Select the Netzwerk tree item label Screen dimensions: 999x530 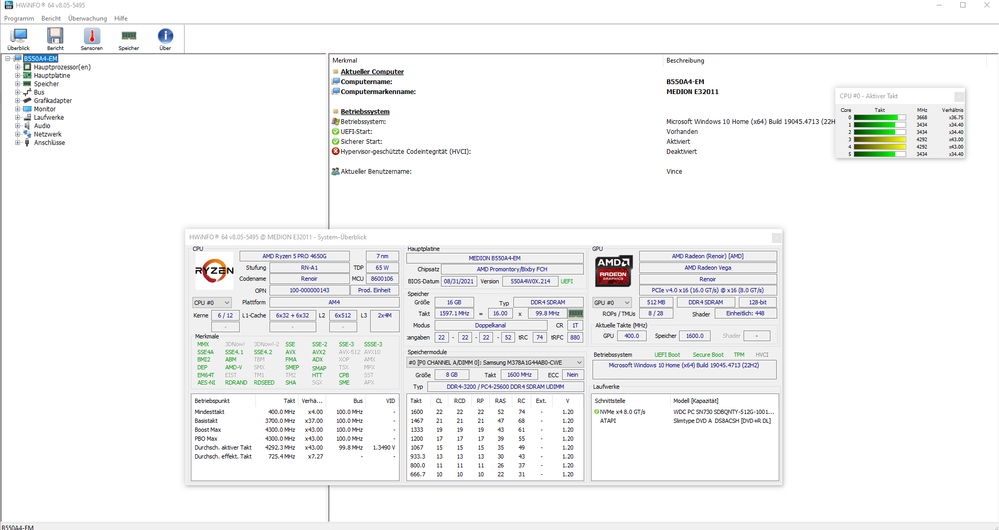[48, 134]
